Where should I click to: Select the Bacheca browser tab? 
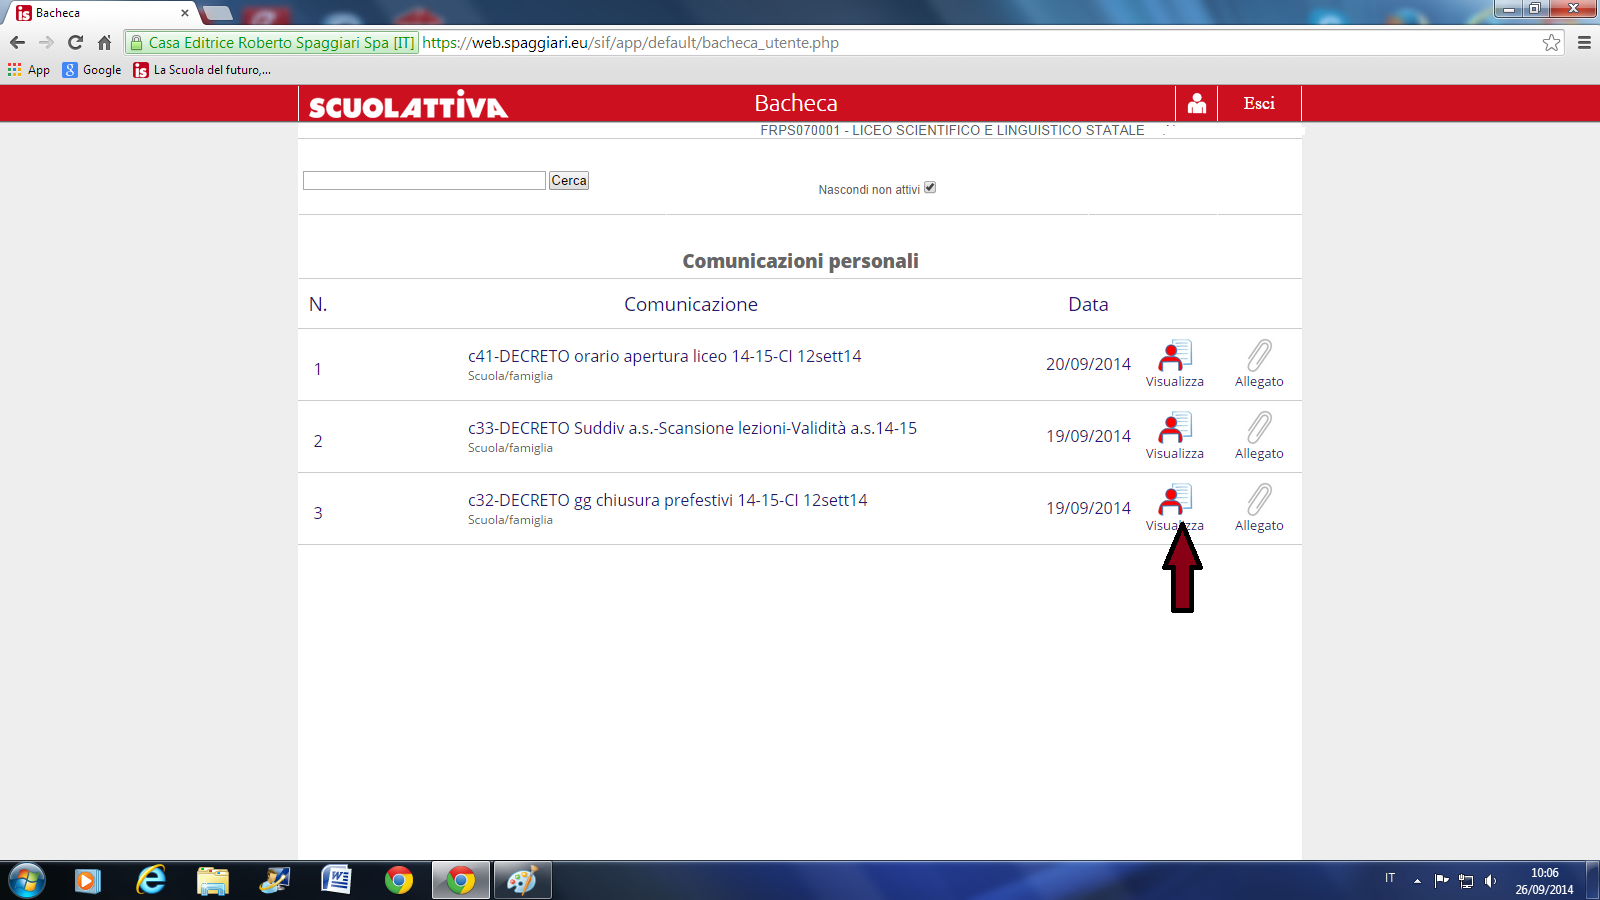100,13
